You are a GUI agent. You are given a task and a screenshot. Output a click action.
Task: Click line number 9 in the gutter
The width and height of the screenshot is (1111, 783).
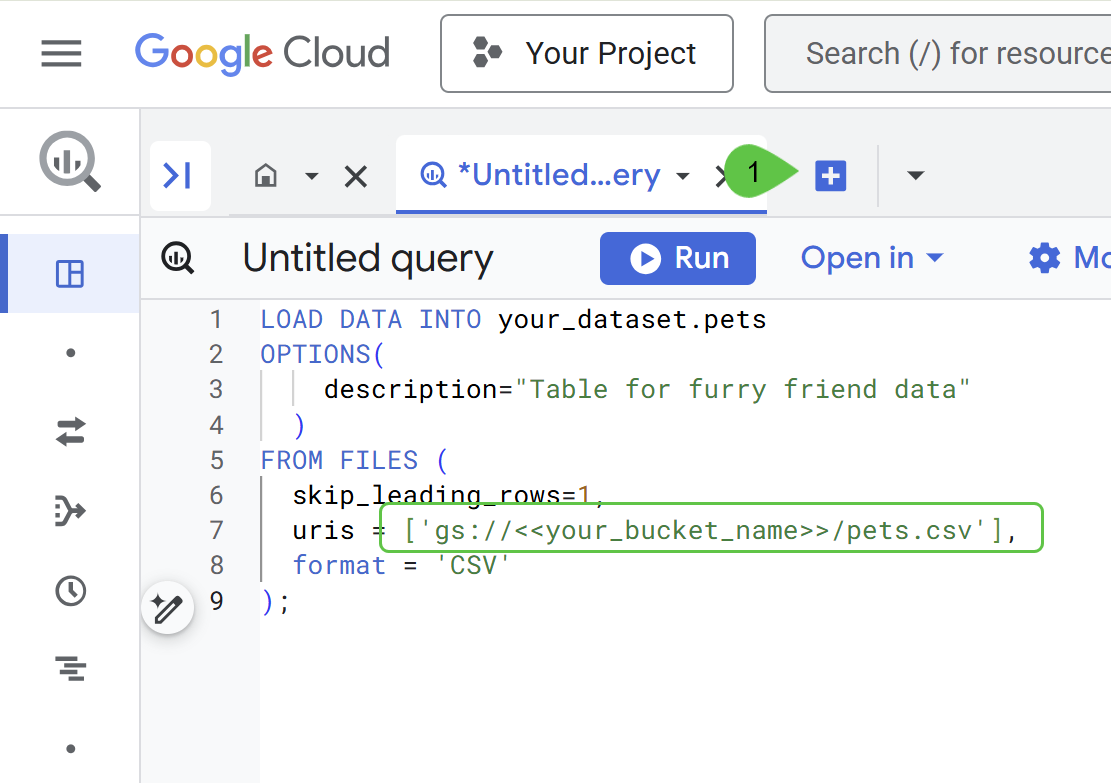[x=217, y=601]
